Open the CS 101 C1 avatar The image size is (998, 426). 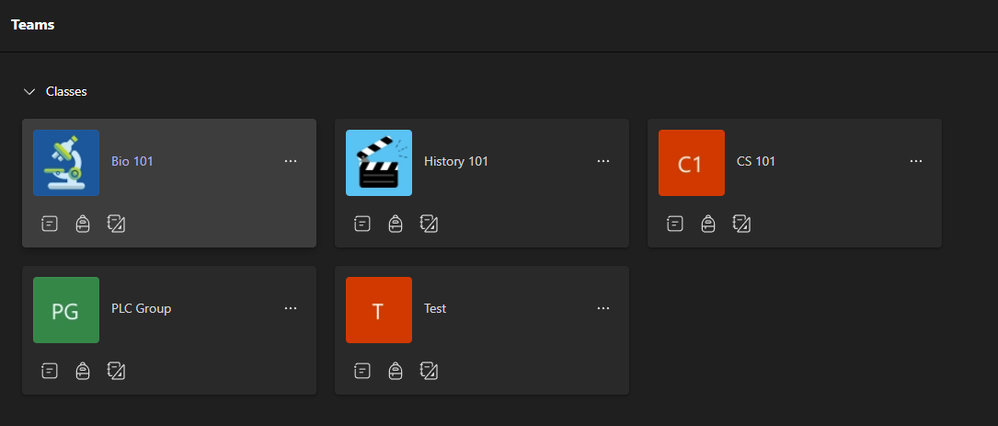pos(691,162)
